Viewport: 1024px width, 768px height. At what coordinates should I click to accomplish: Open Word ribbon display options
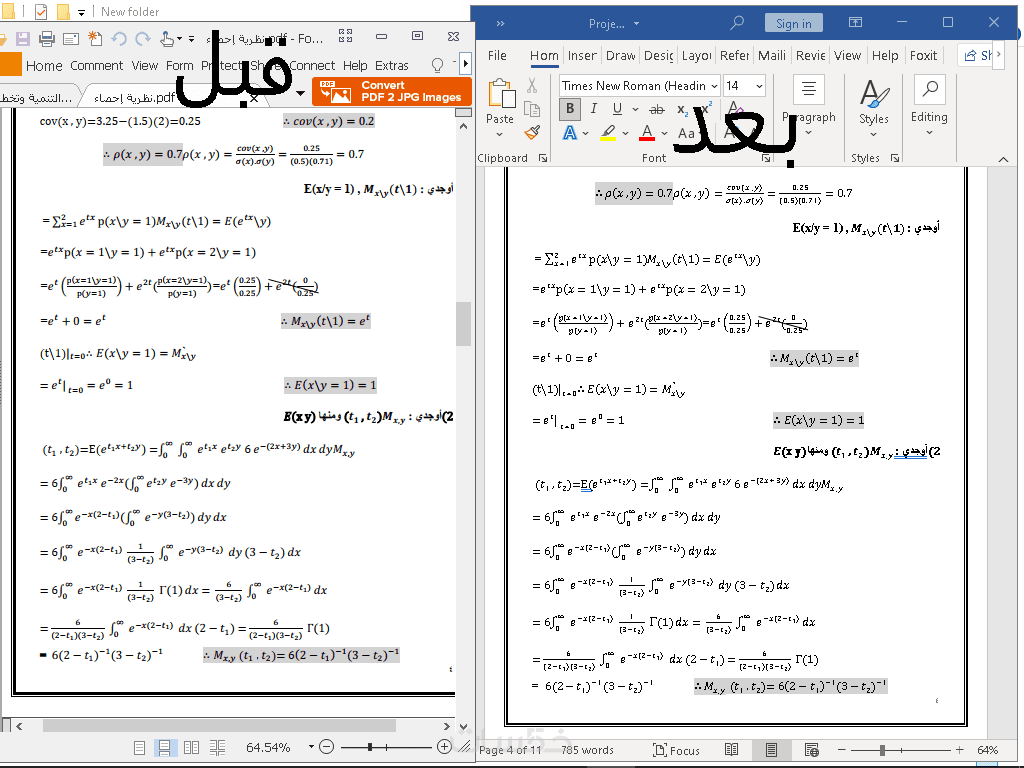click(855, 22)
